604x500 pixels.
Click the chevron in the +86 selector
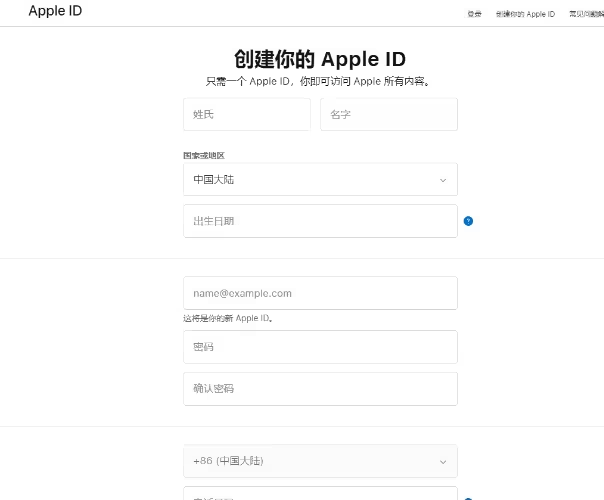click(x=443, y=462)
